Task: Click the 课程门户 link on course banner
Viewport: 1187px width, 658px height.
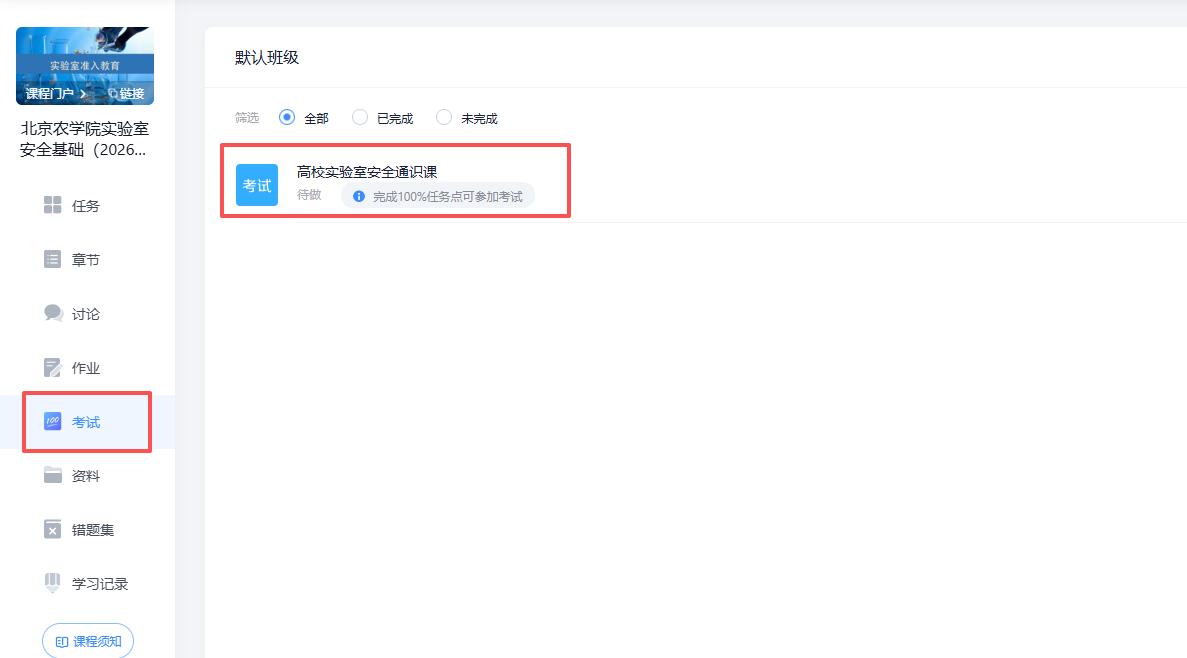Action: click(56, 94)
